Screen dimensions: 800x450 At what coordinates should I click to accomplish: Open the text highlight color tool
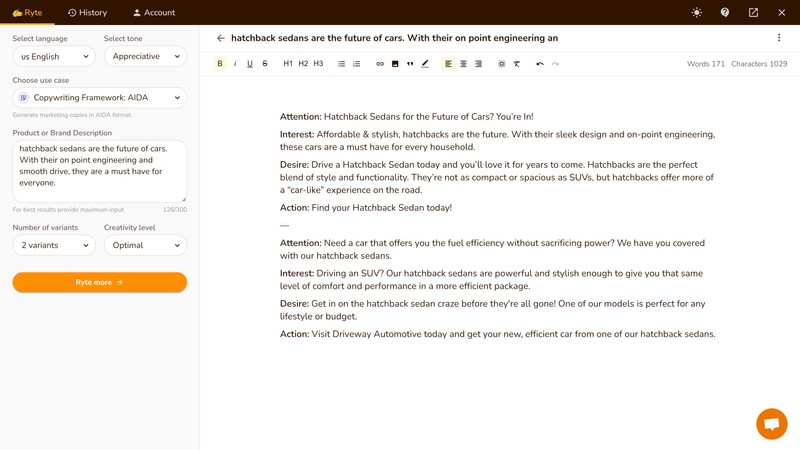coord(425,64)
